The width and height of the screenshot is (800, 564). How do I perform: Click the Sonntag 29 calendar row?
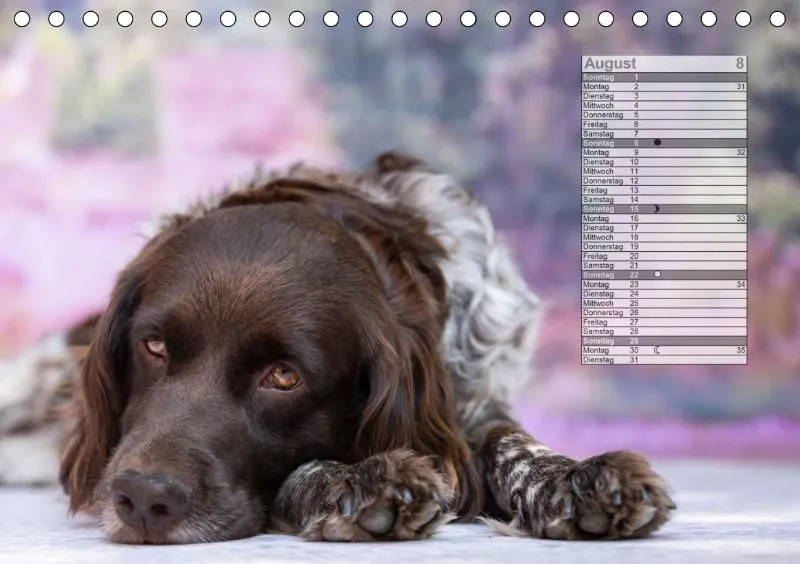point(664,341)
